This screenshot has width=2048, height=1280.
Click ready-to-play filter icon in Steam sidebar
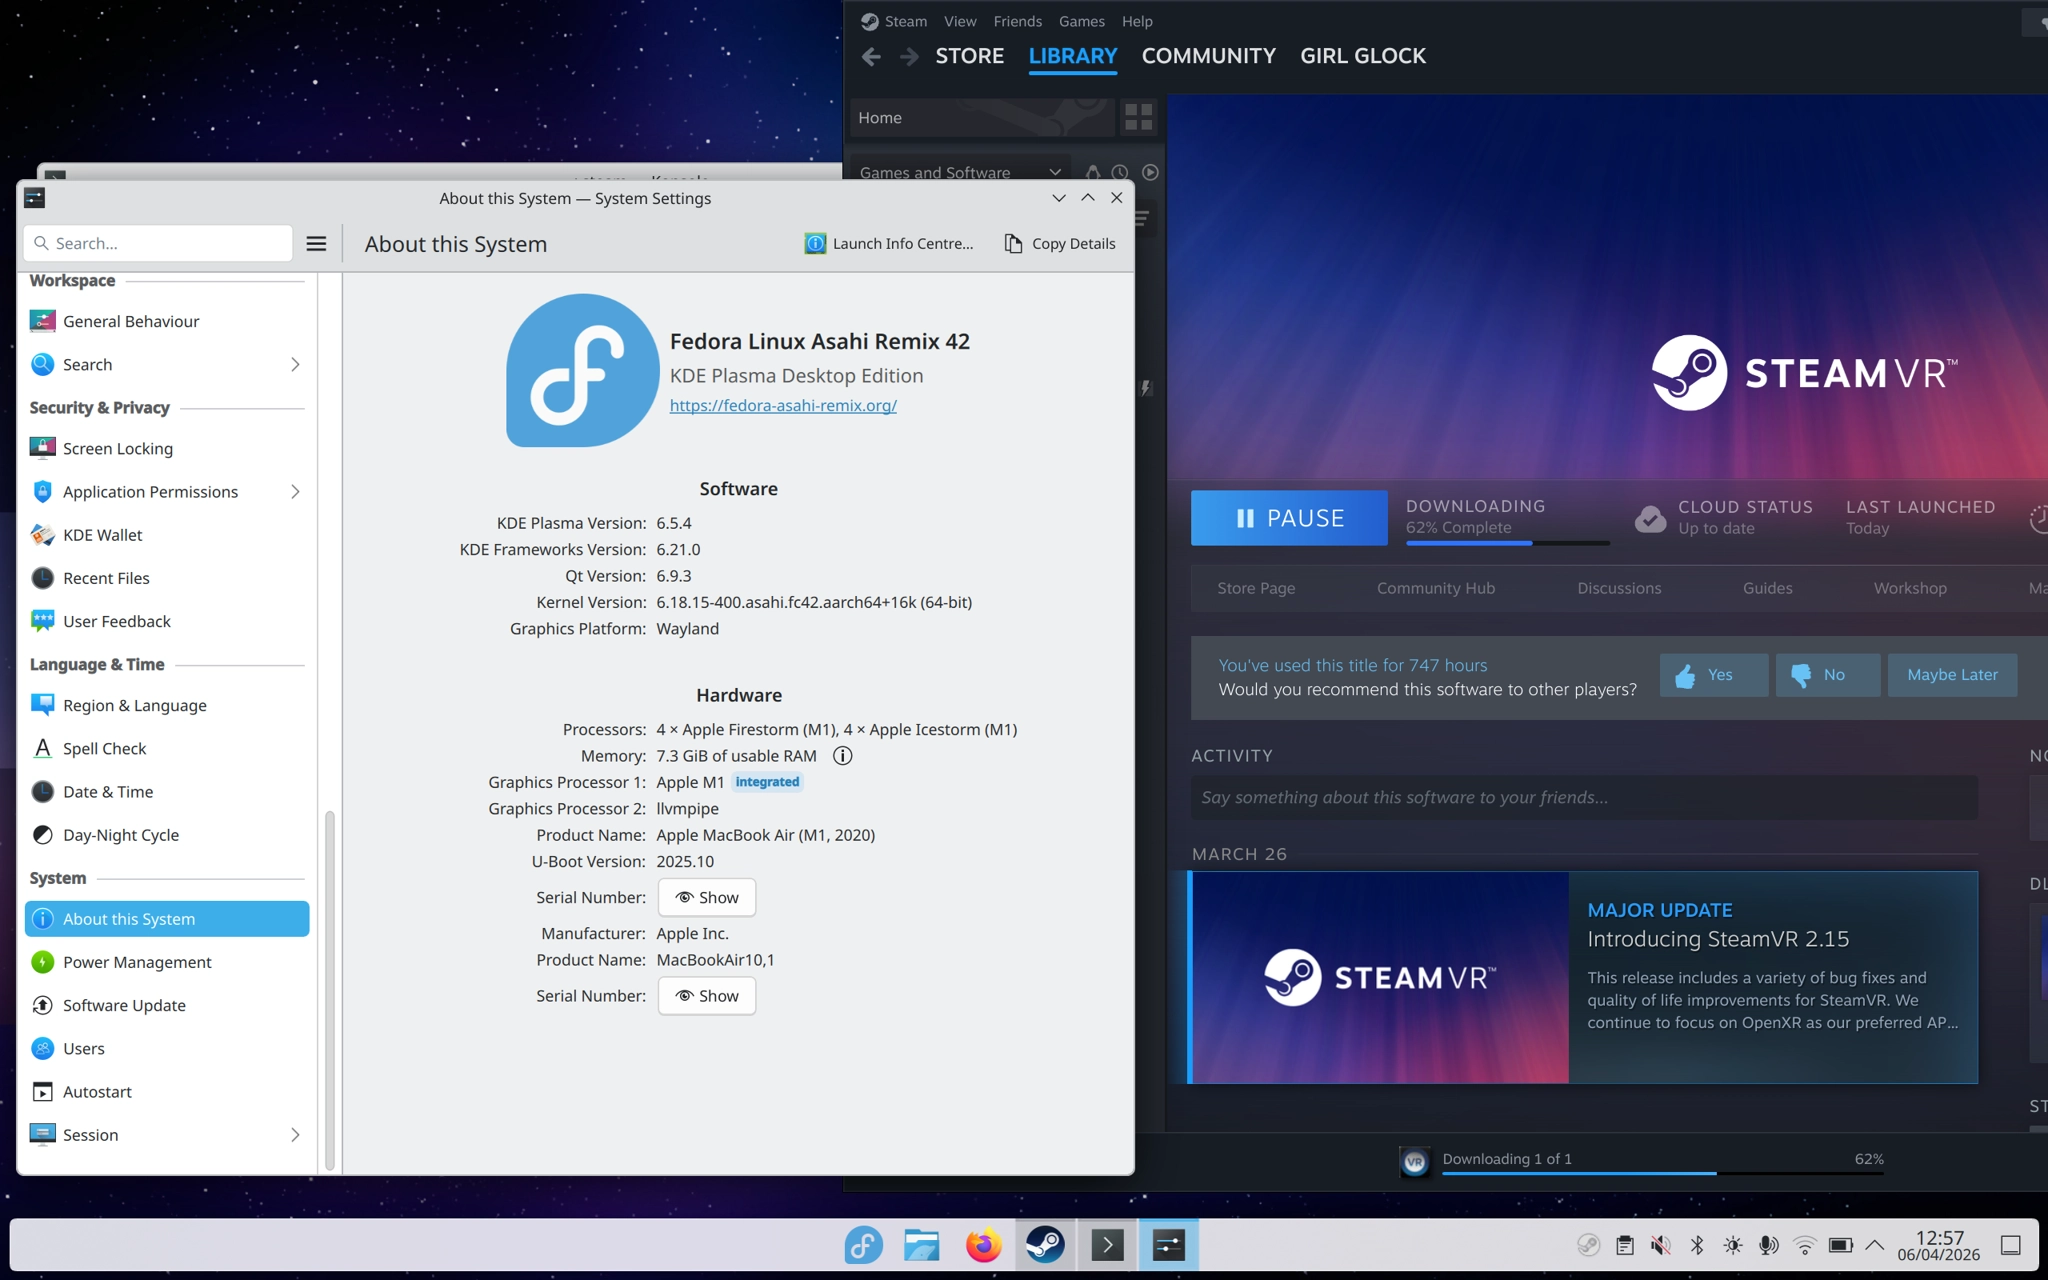(1150, 172)
